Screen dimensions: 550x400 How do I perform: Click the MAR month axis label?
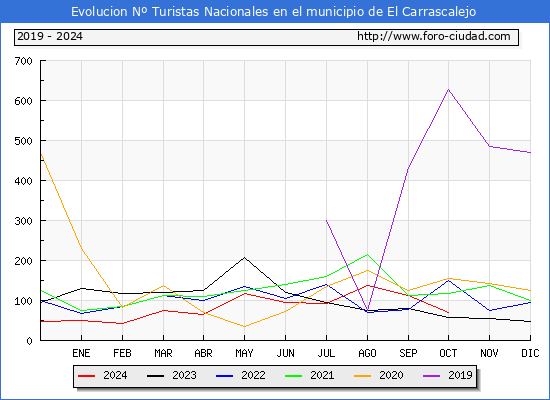[x=163, y=353]
